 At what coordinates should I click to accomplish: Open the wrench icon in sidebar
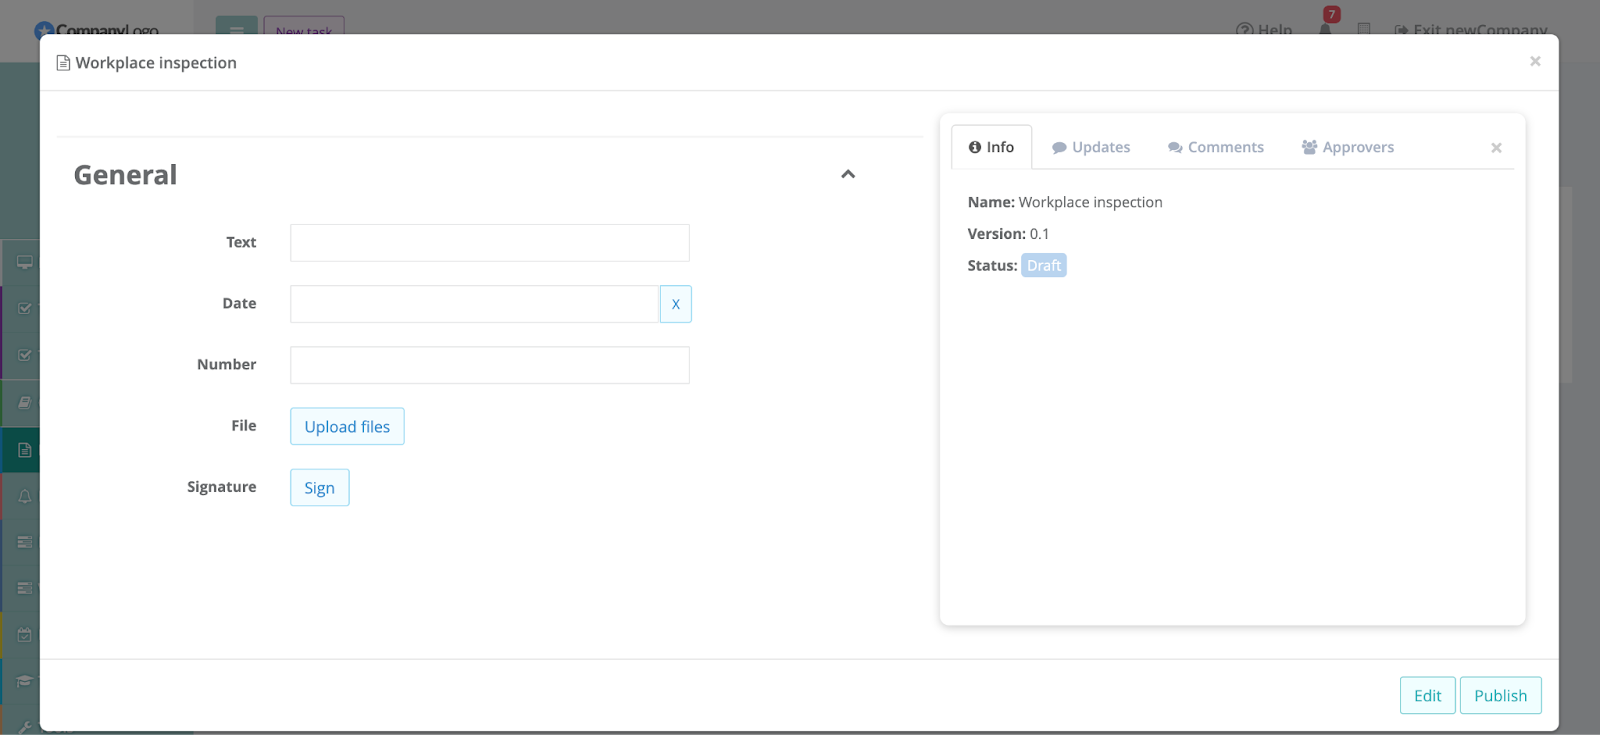click(x=25, y=727)
